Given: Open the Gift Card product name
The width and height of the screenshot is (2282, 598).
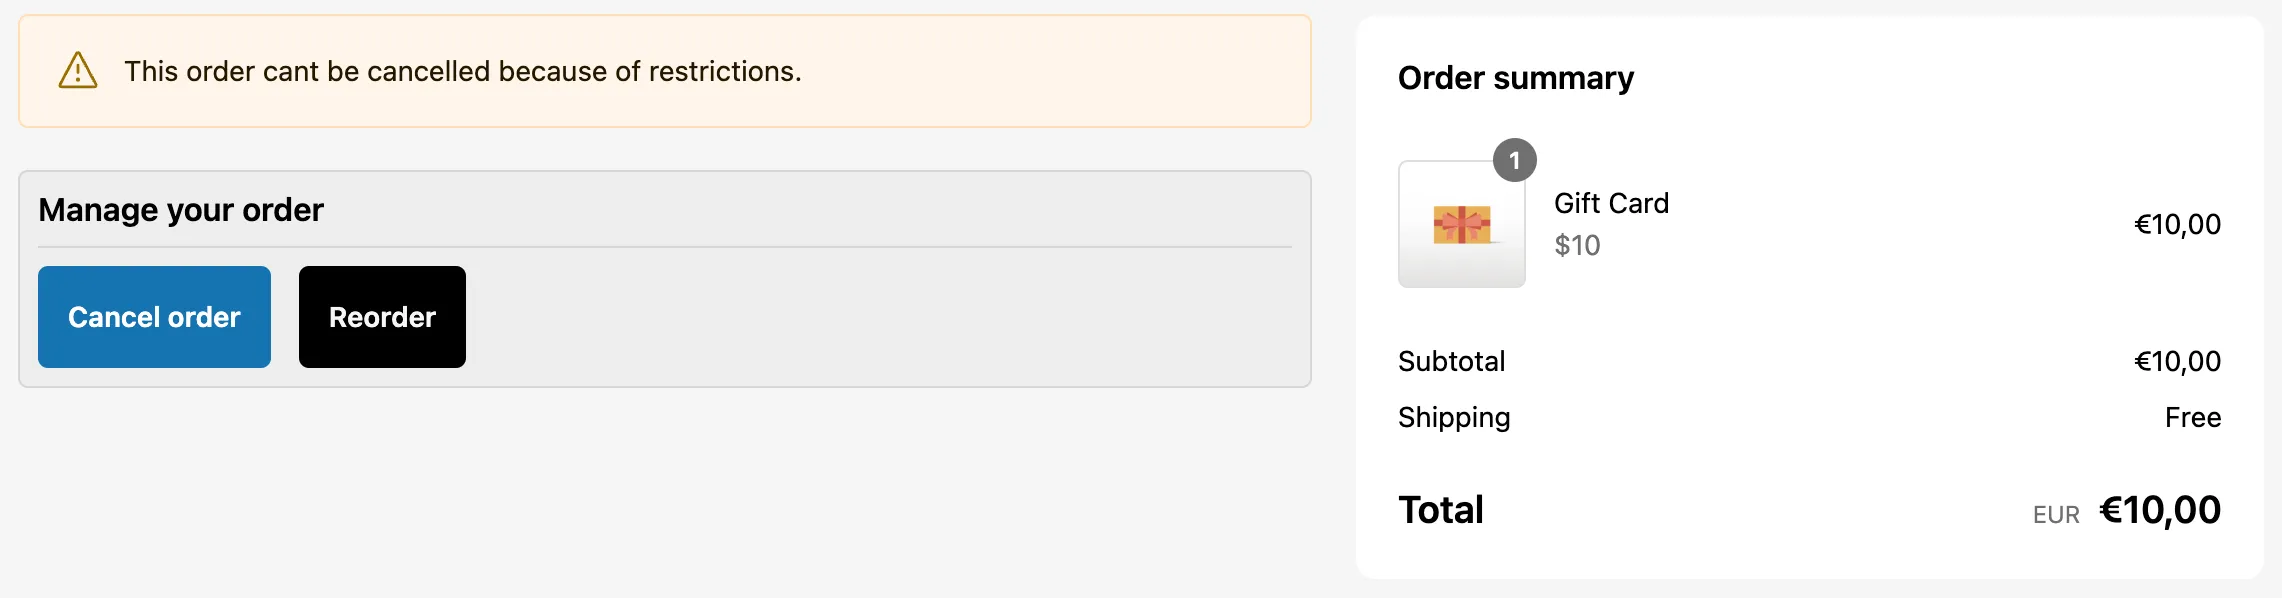Looking at the screenshot, I should (x=1611, y=203).
